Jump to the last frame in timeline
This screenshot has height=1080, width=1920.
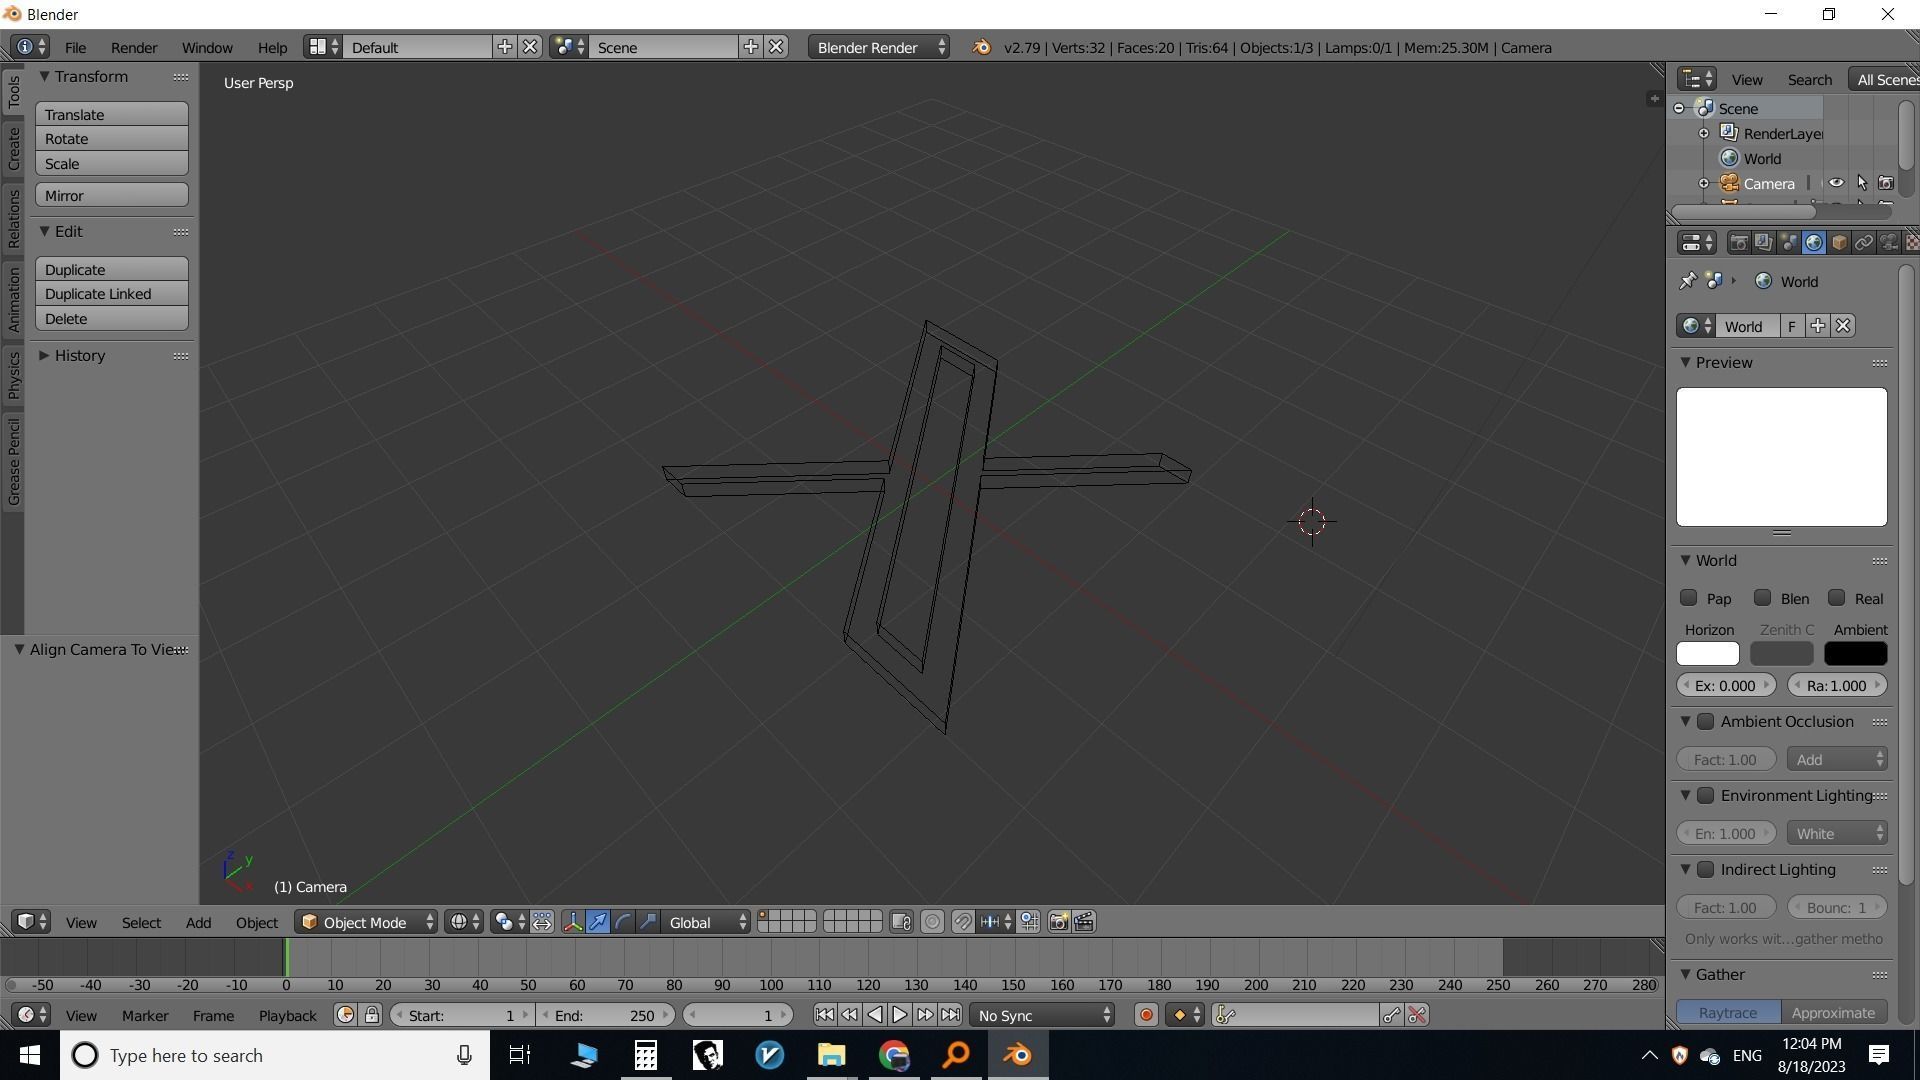click(950, 1015)
